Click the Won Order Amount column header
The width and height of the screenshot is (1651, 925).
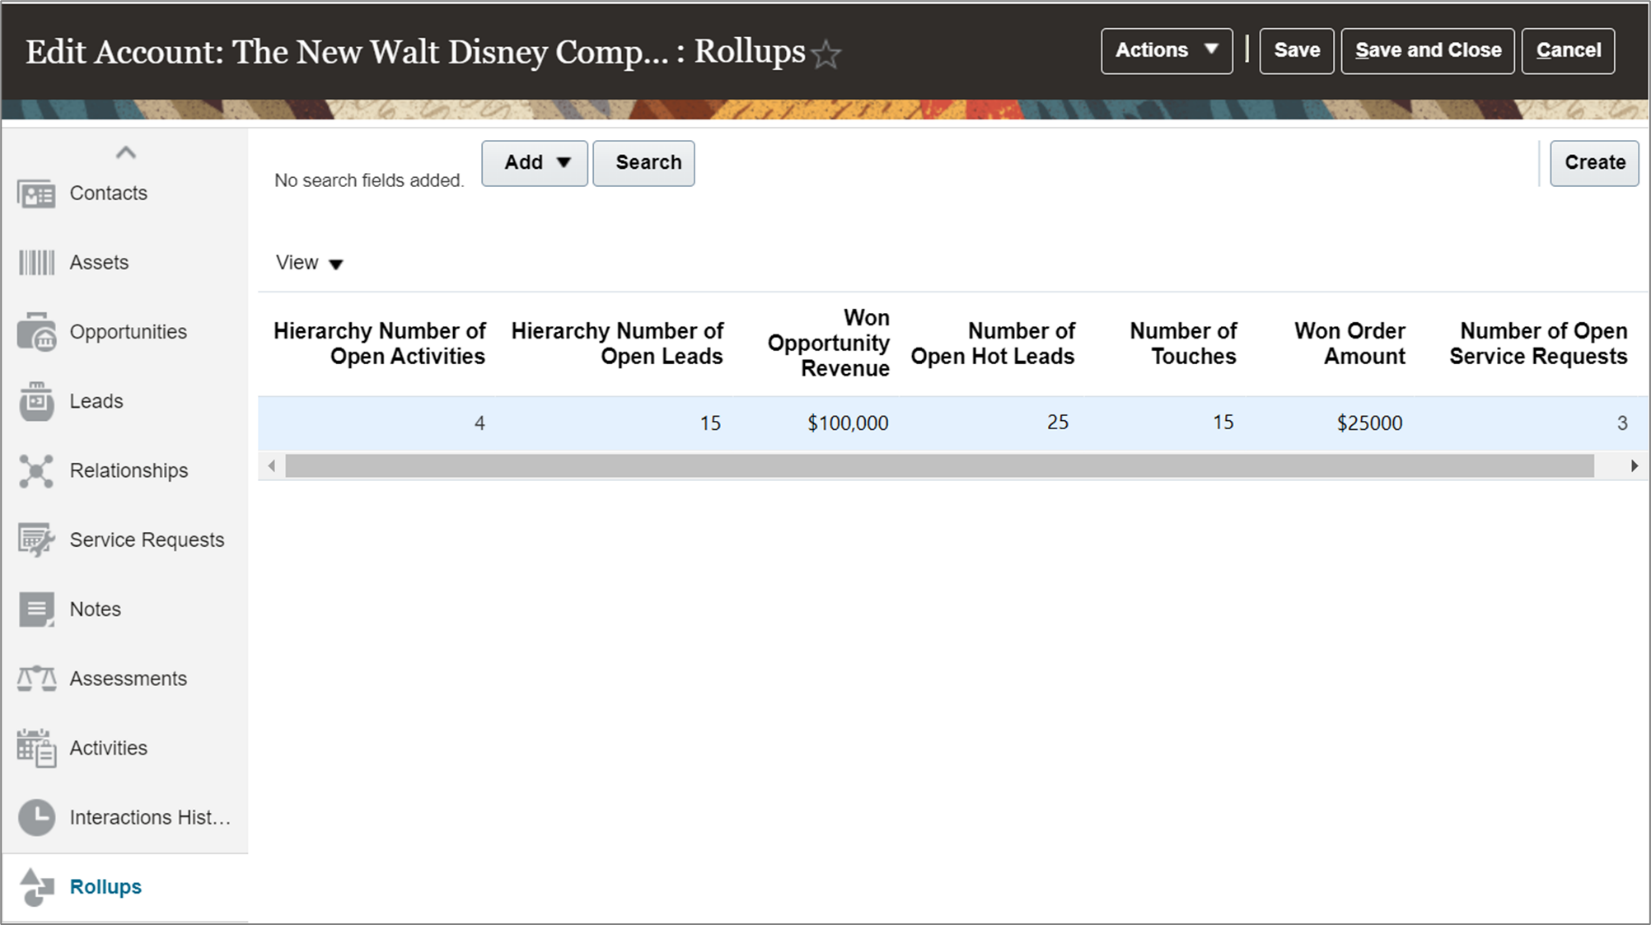(x=1349, y=344)
